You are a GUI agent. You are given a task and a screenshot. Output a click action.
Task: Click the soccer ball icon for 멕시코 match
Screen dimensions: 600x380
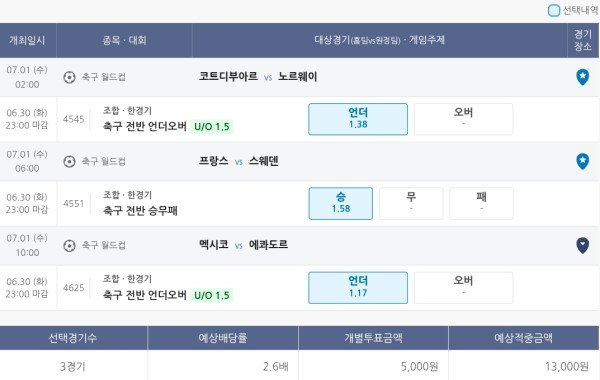click(x=69, y=245)
